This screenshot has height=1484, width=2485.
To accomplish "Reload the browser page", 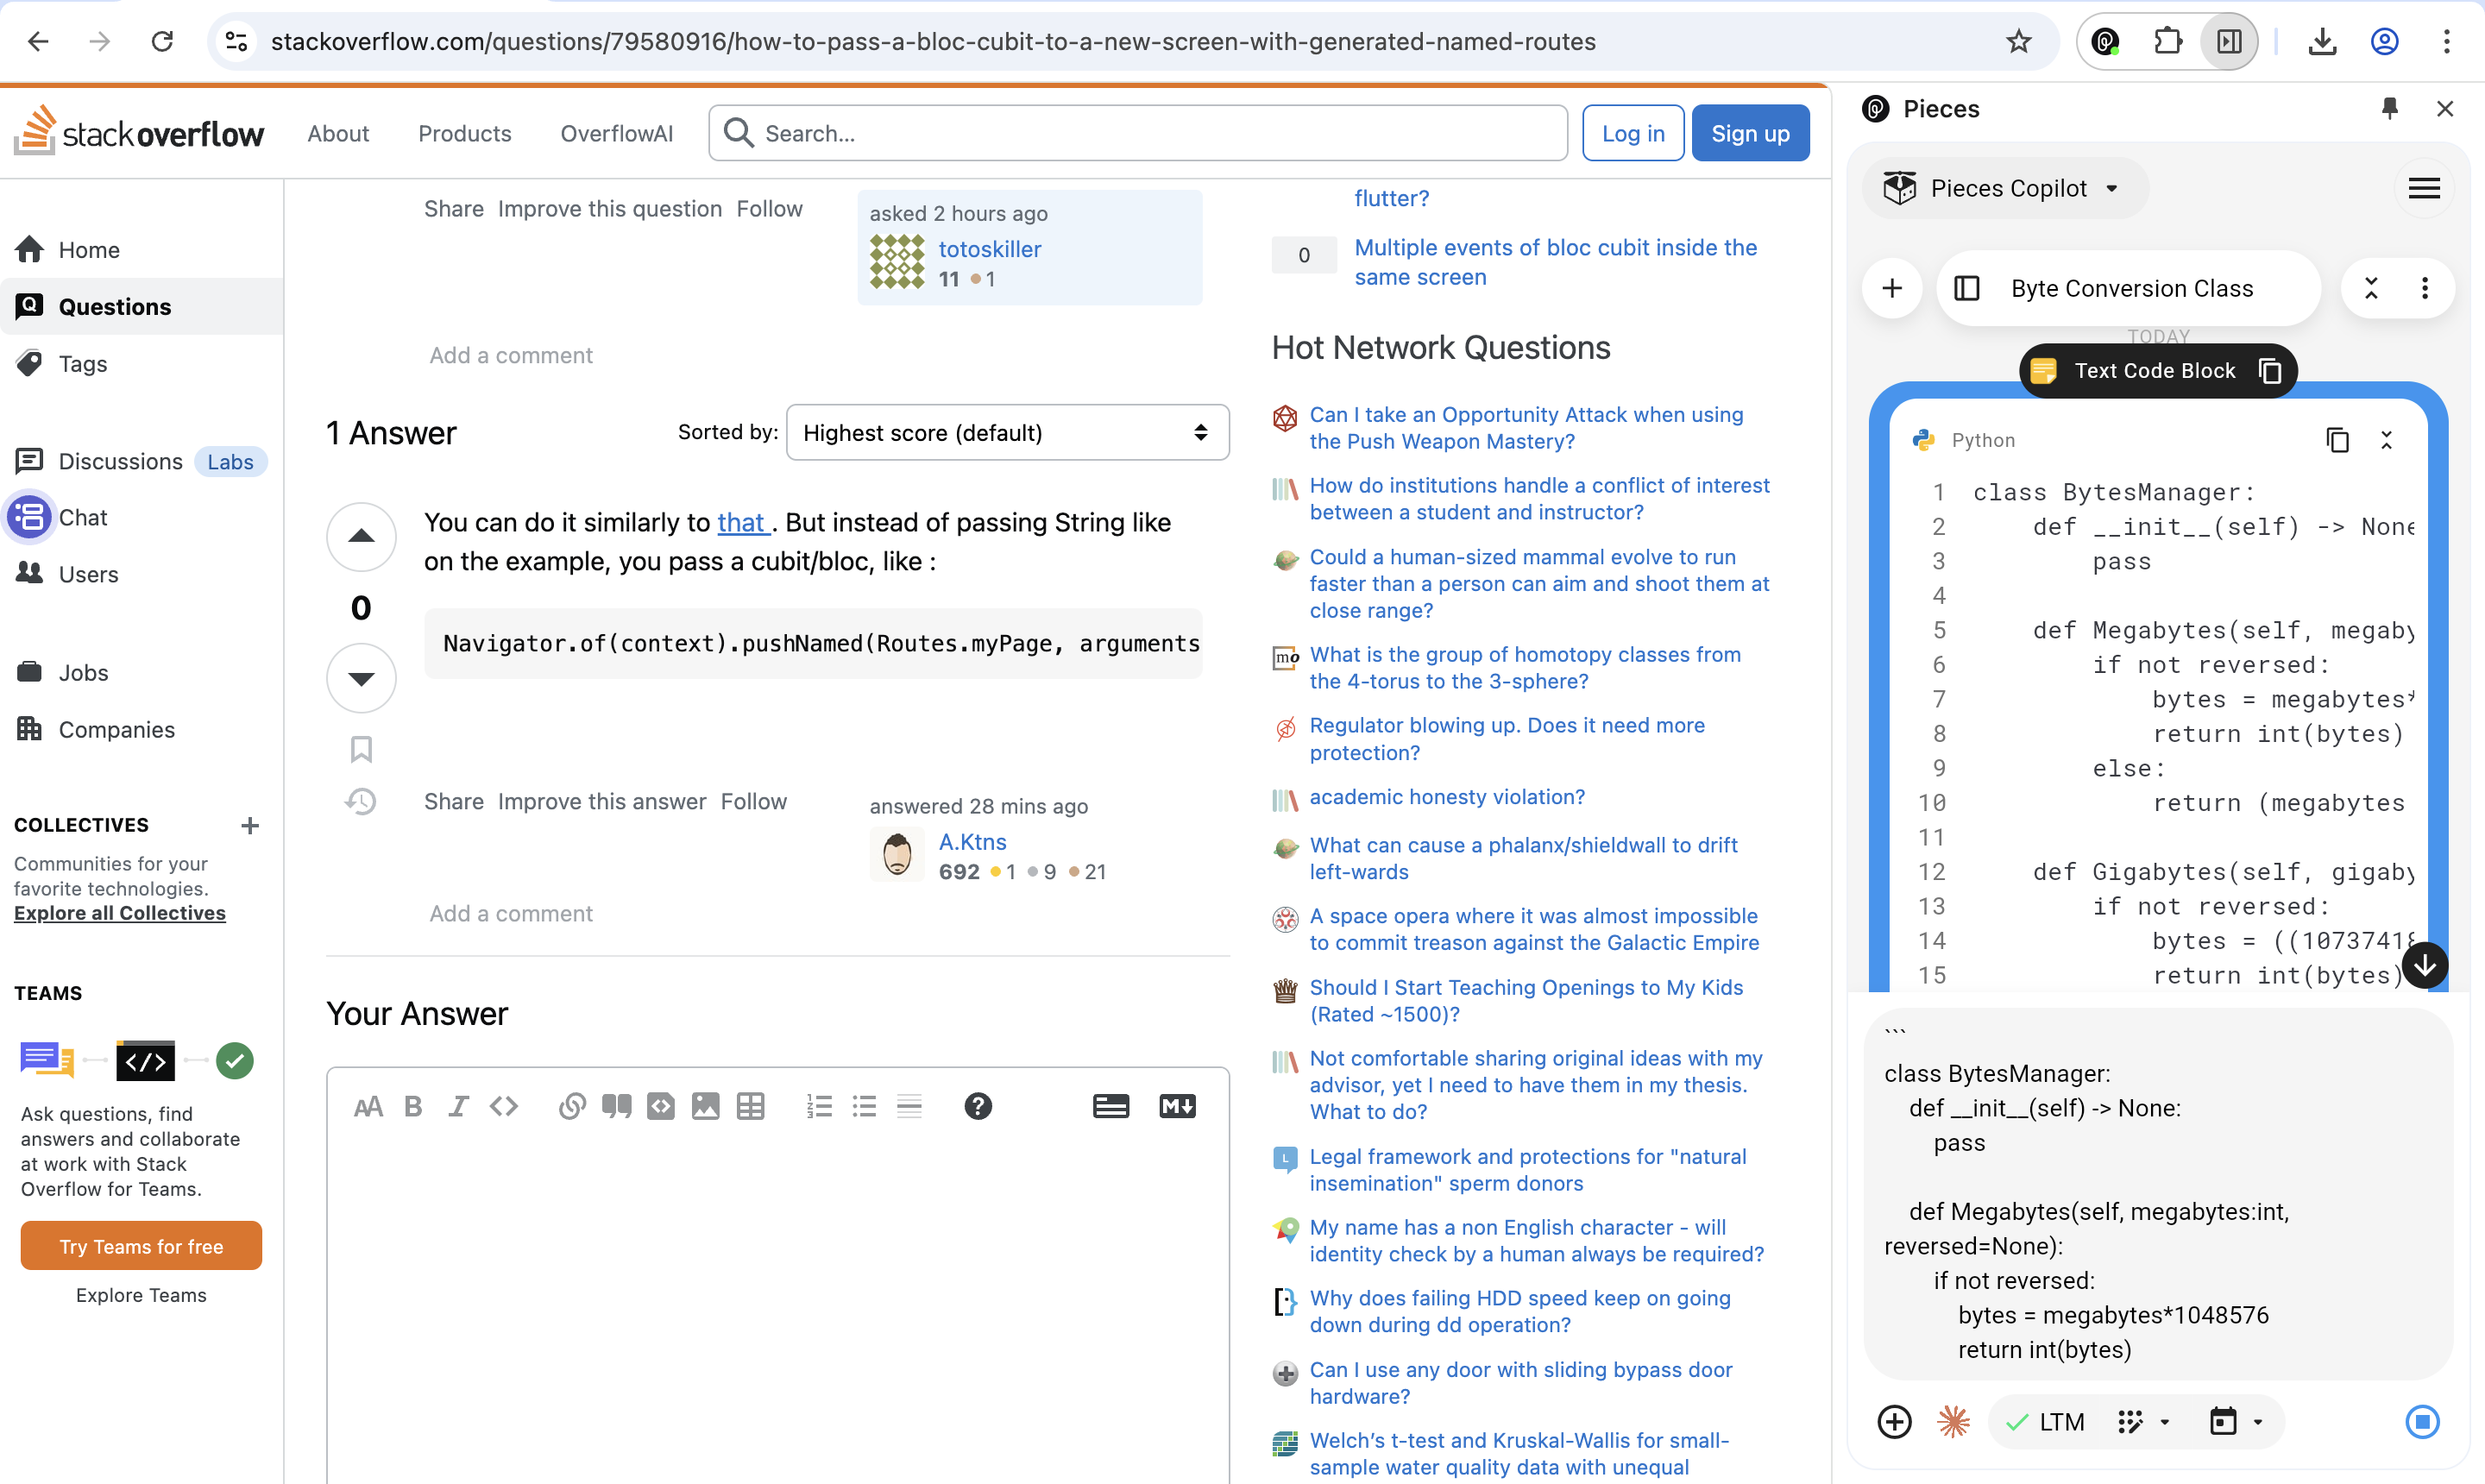I will (162, 41).
